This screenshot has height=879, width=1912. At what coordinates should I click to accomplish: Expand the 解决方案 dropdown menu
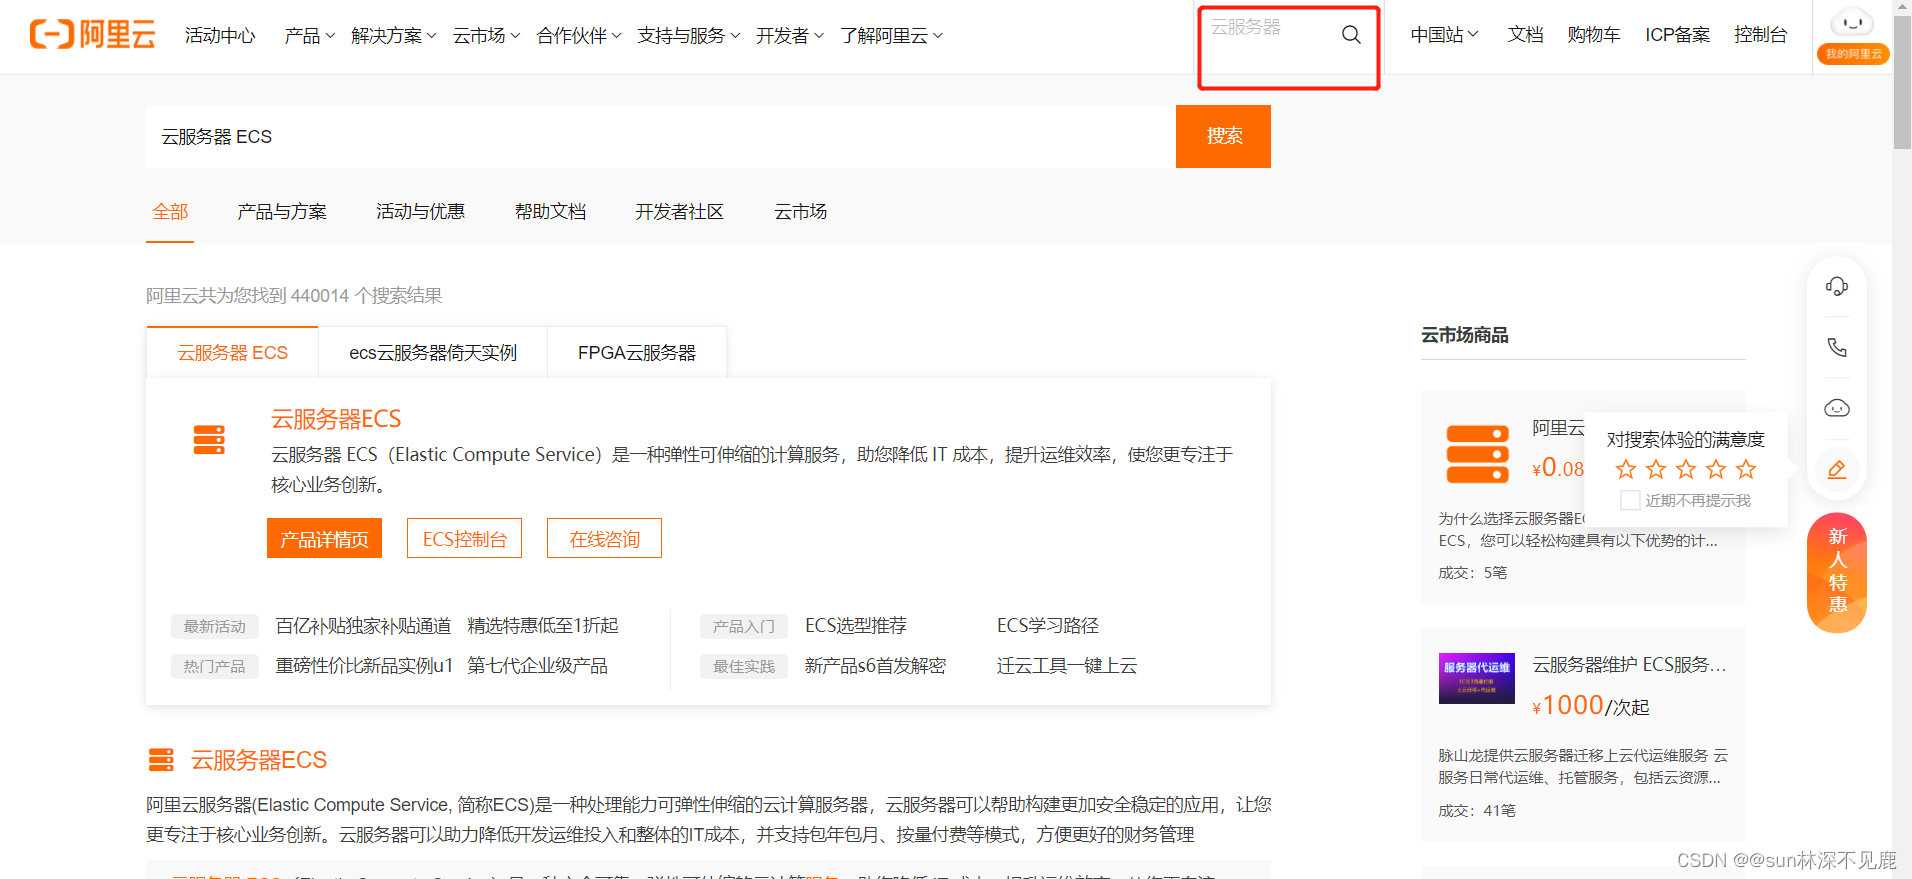coord(394,36)
